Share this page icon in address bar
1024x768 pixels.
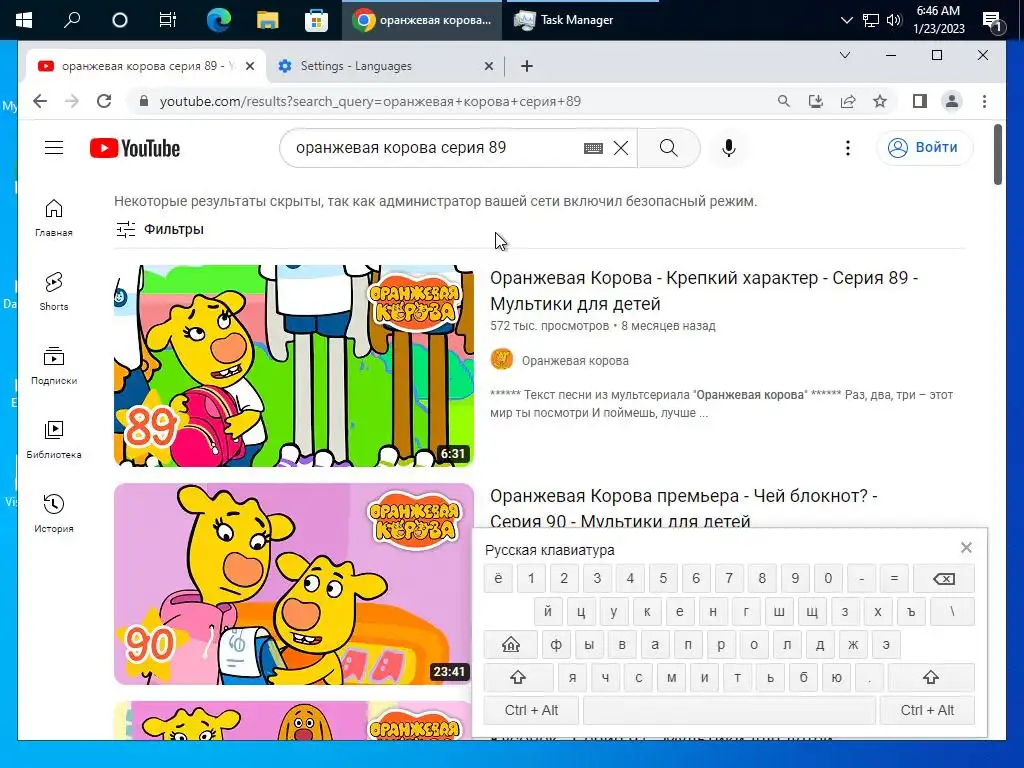pos(848,101)
